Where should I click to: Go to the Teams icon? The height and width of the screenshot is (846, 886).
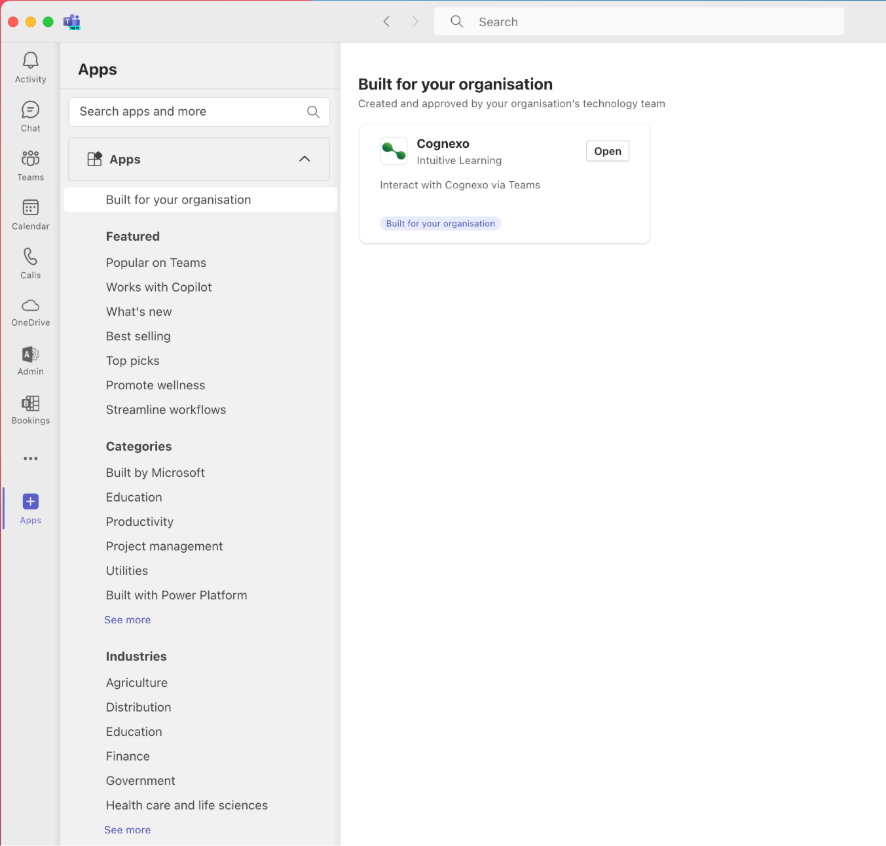[30, 159]
